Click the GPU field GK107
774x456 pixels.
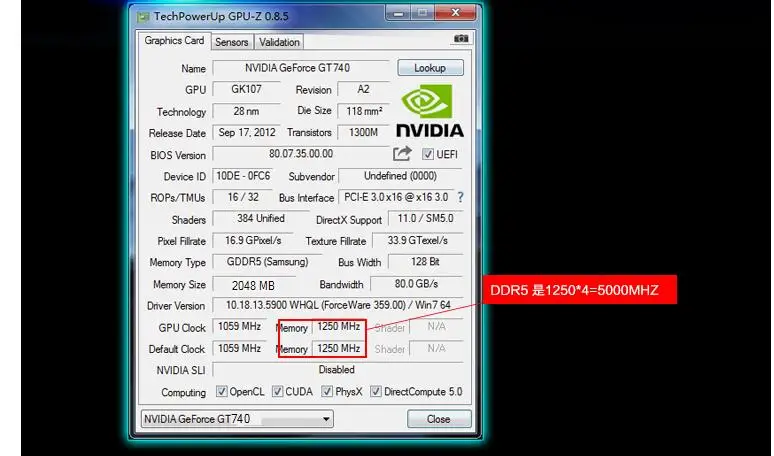(246, 89)
